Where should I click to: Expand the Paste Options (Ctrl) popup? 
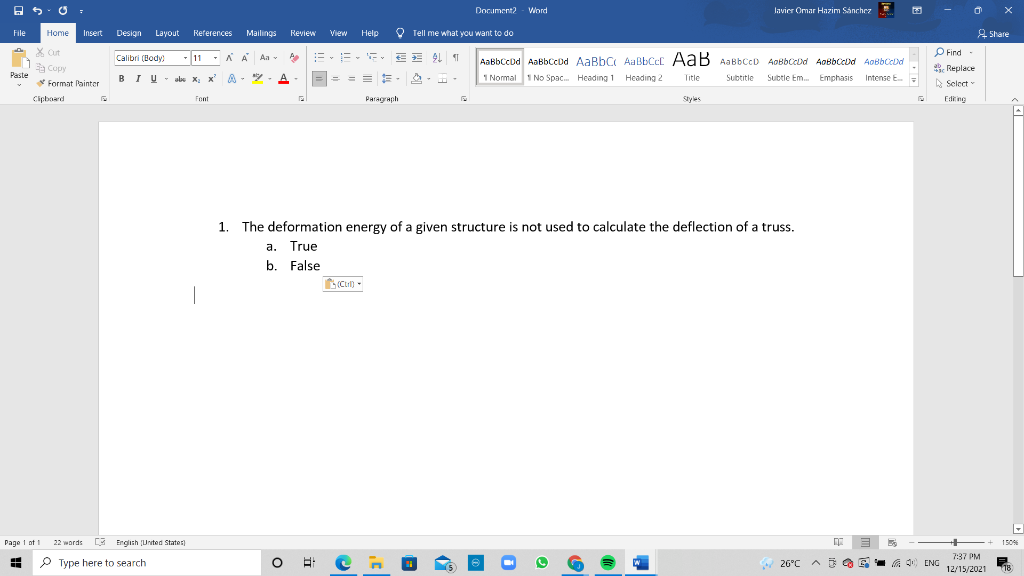pyautogui.click(x=342, y=285)
